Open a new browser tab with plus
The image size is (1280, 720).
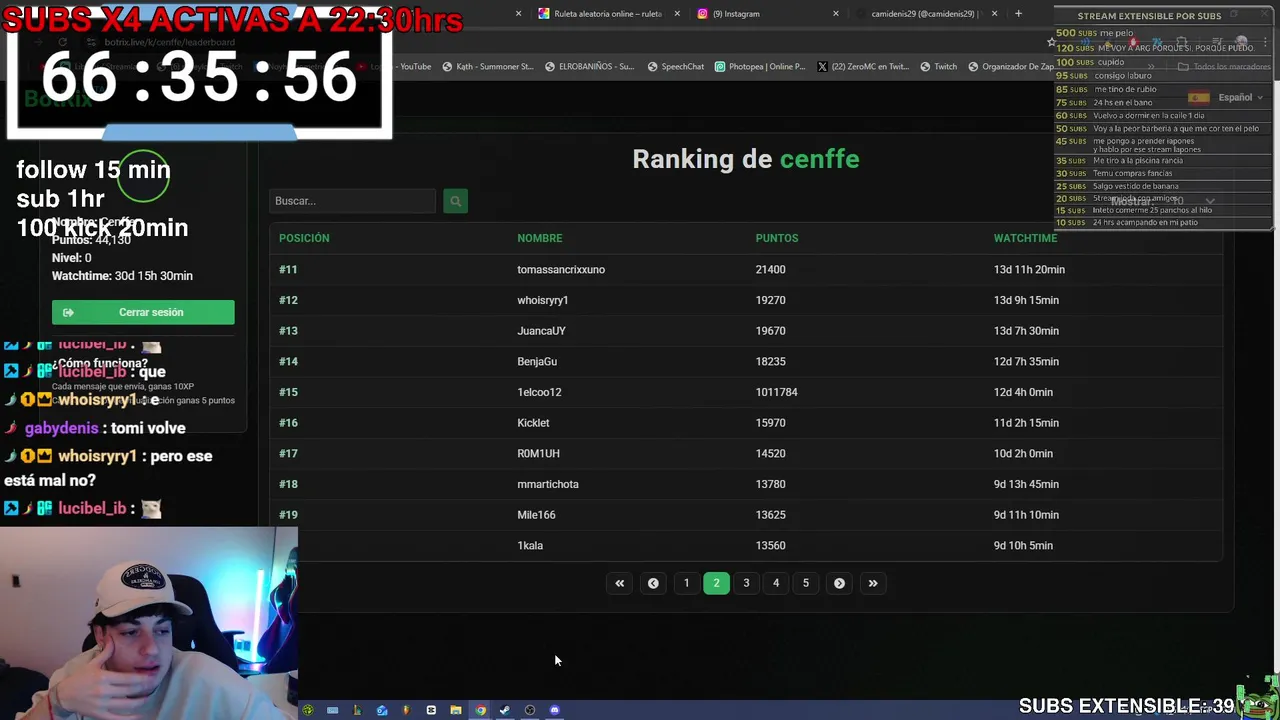pyautogui.click(x=1018, y=14)
